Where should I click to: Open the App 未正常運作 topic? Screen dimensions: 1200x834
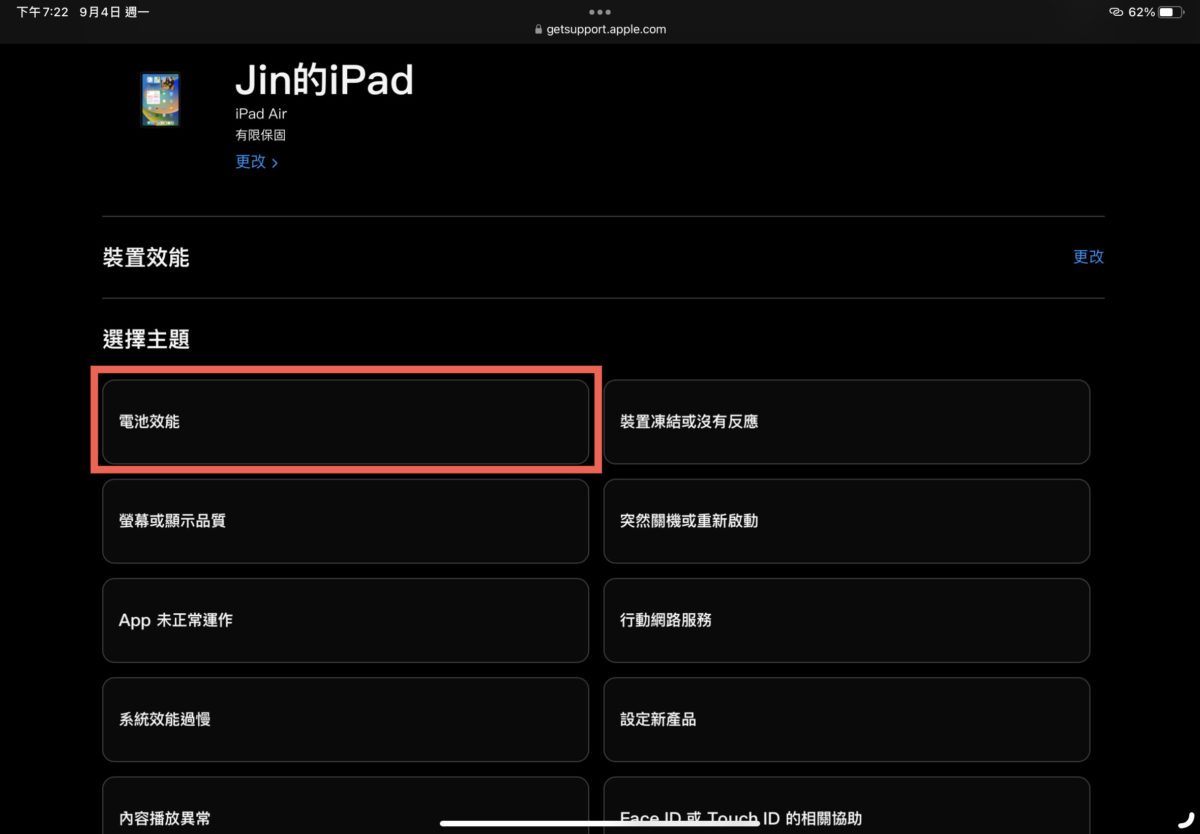(345, 620)
